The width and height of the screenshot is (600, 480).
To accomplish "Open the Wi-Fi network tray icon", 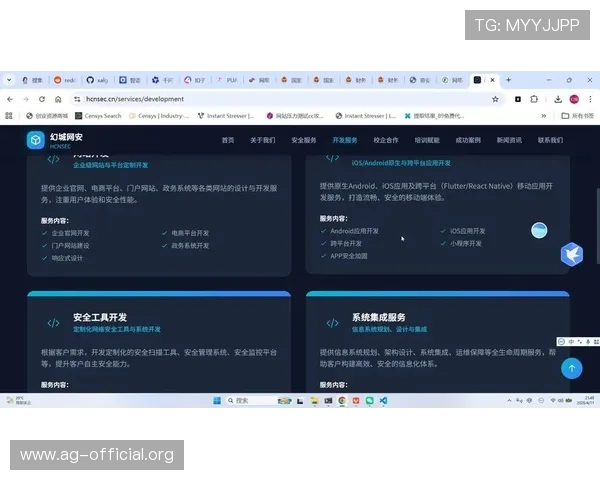I will pos(553,400).
